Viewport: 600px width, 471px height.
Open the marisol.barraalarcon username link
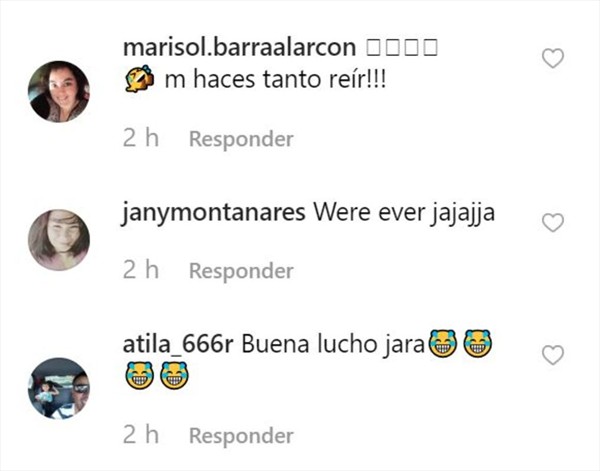(240, 47)
